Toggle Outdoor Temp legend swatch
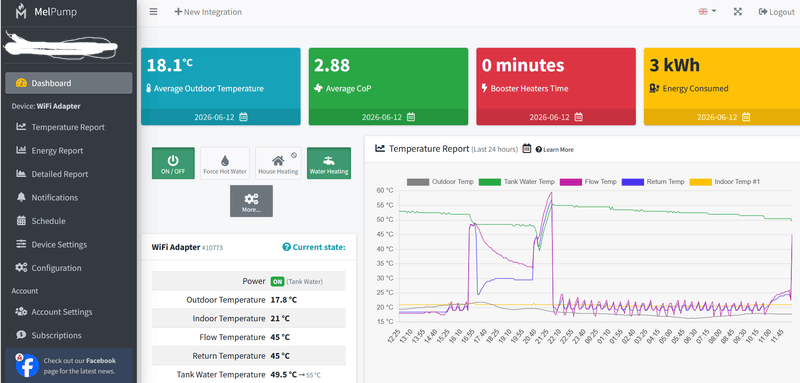 pos(417,182)
